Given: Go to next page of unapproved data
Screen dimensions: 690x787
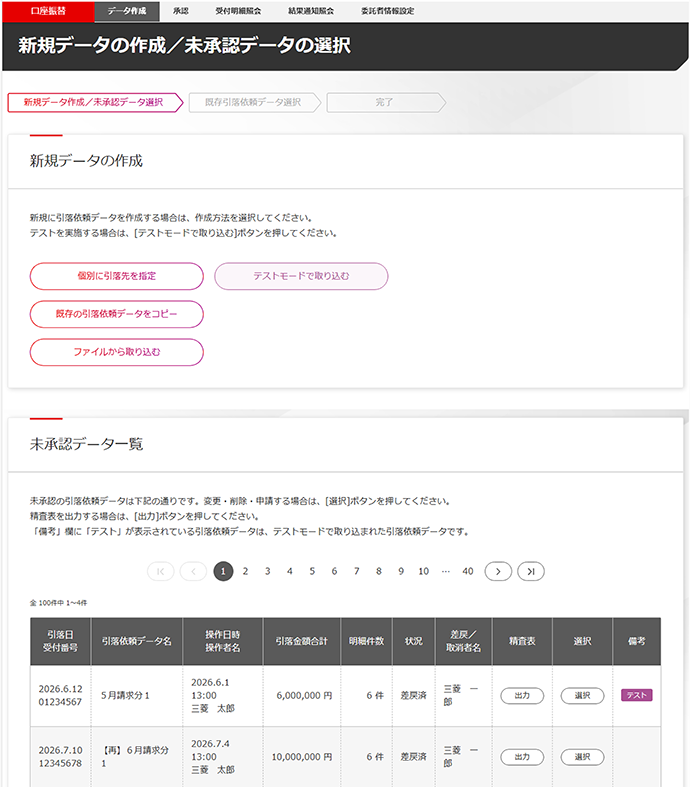Looking at the screenshot, I should tap(498, 571).
